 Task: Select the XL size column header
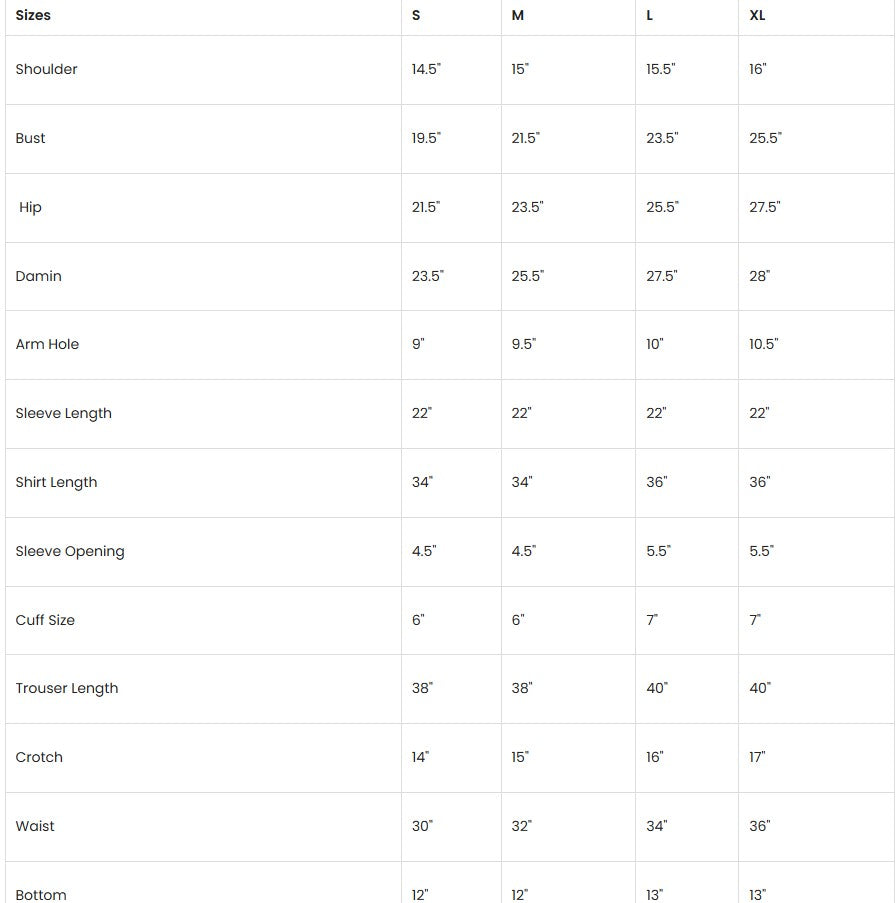coord(757,15)
